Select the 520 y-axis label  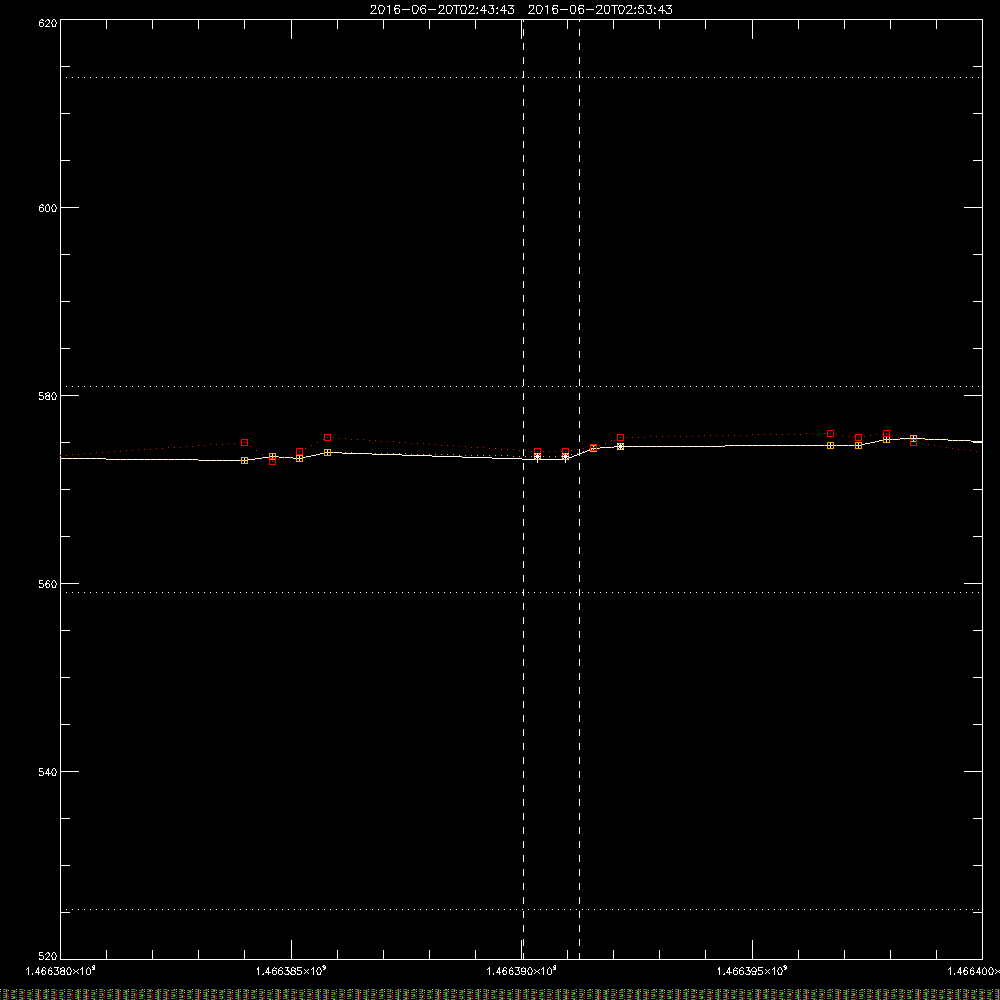tap(48, 956)
